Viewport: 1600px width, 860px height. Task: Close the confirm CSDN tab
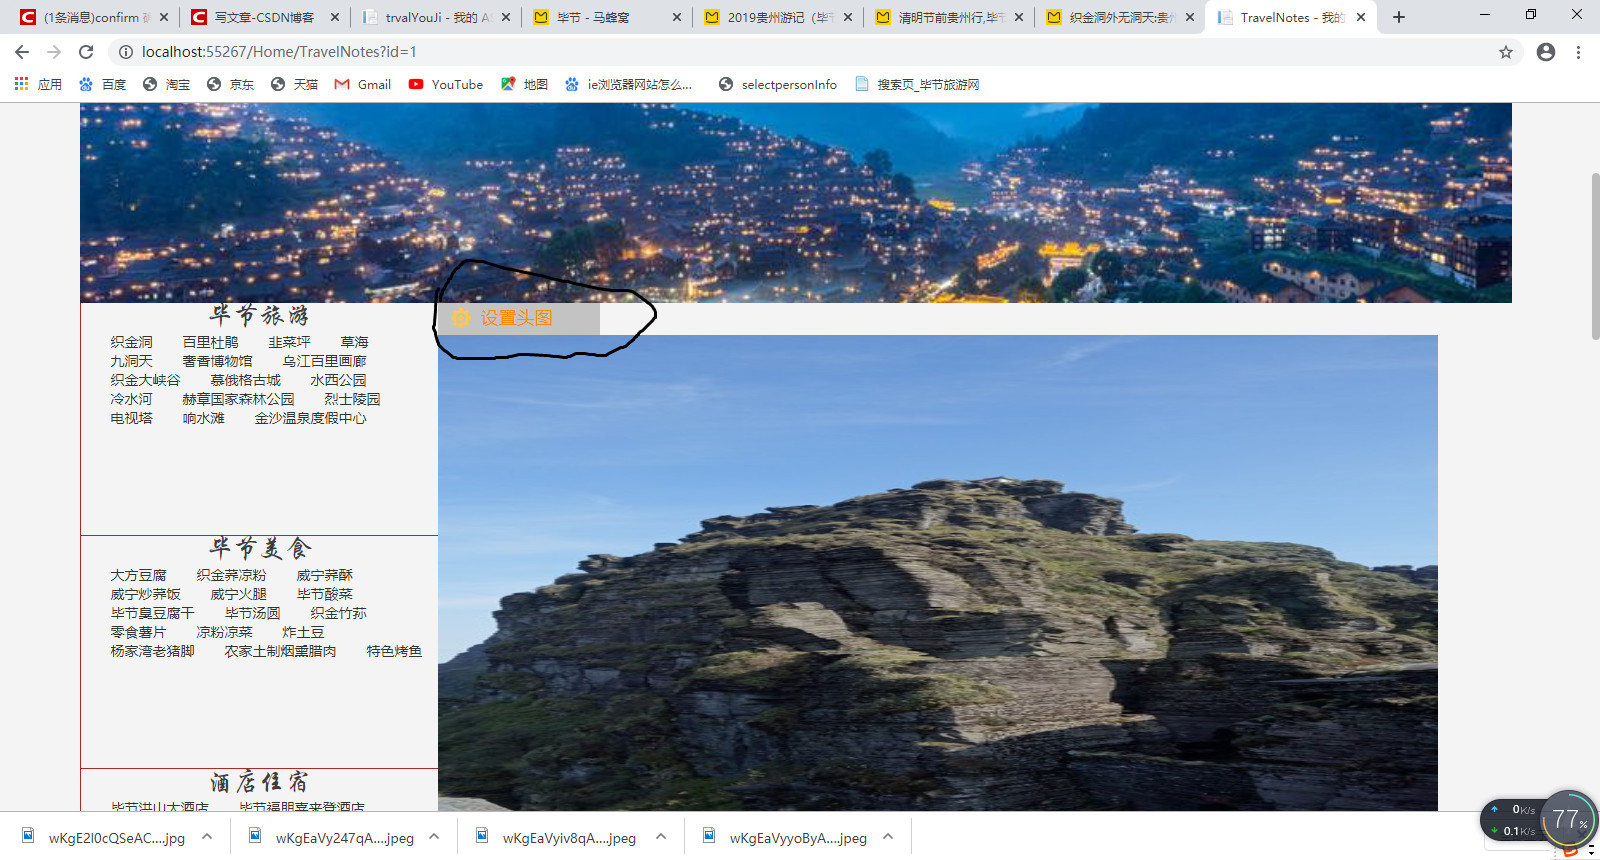164,17
